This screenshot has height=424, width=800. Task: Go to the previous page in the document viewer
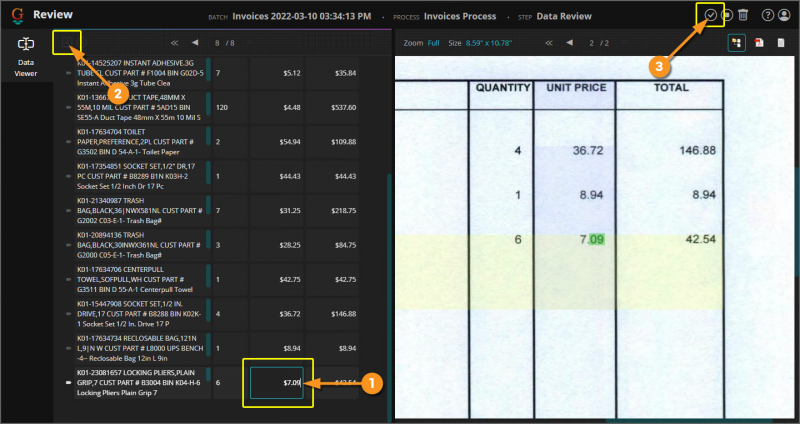coord(569,43)
